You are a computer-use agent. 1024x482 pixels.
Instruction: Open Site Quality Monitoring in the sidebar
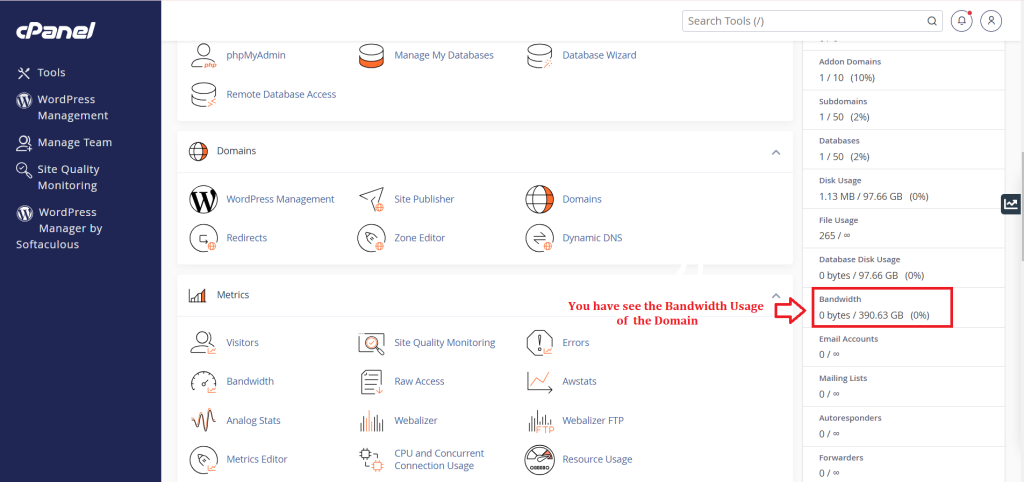click(68, 177)
